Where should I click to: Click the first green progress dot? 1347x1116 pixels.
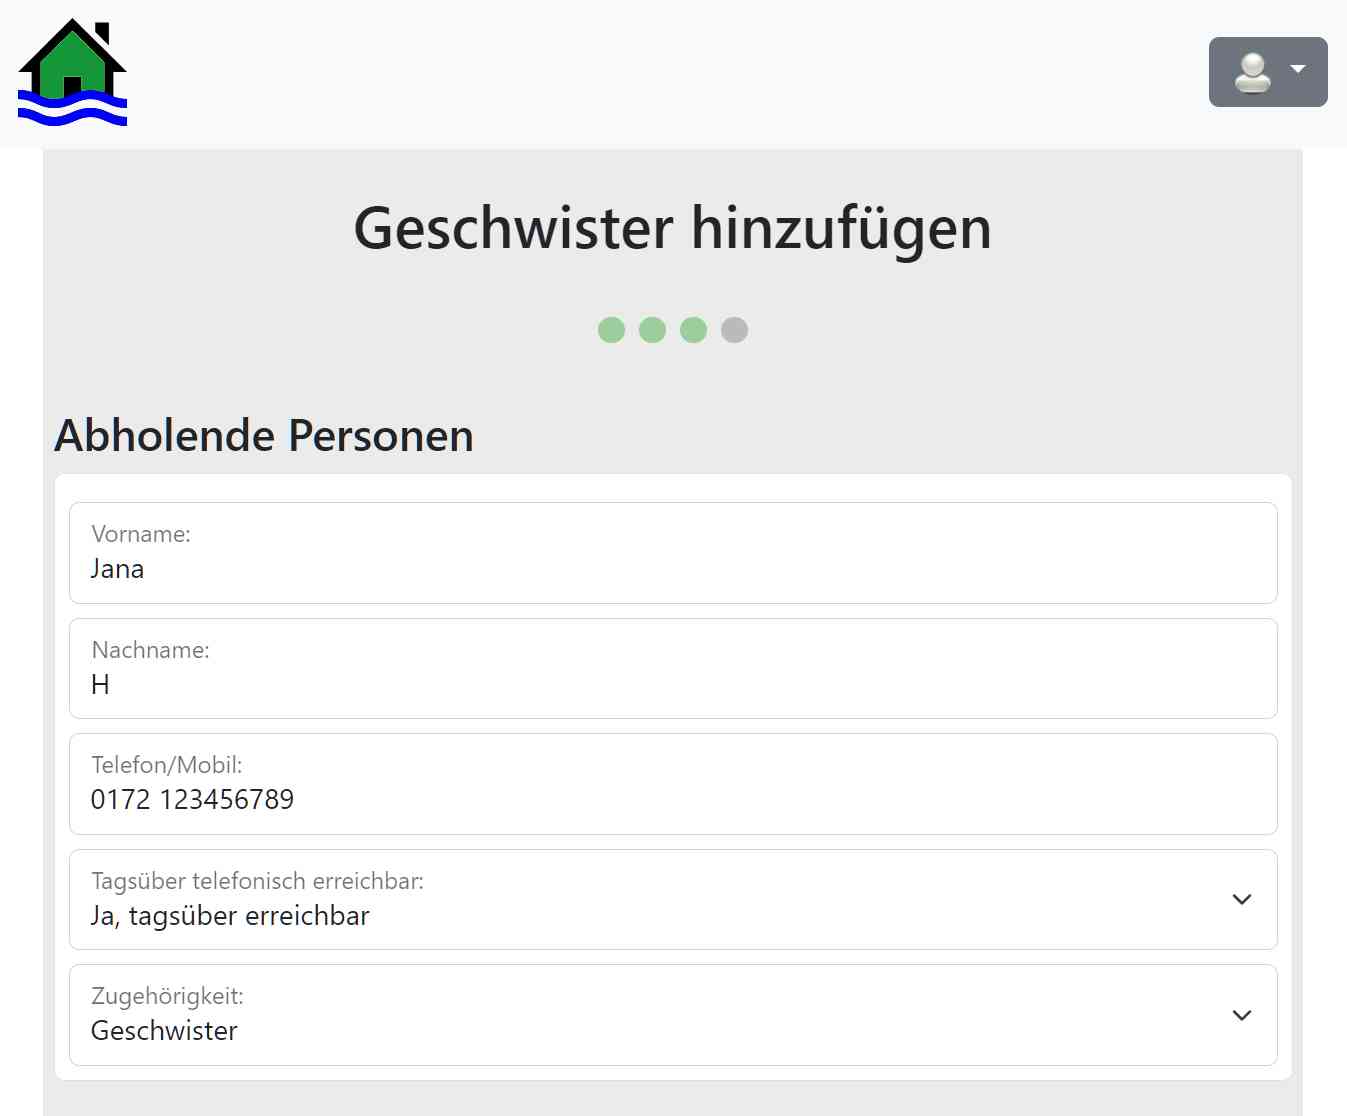click(611, 329)
